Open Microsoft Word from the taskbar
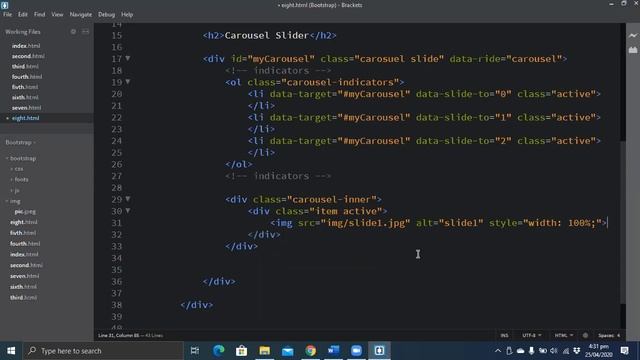The width and height of the screenshot is (640, 360). [x=333, y=351]
